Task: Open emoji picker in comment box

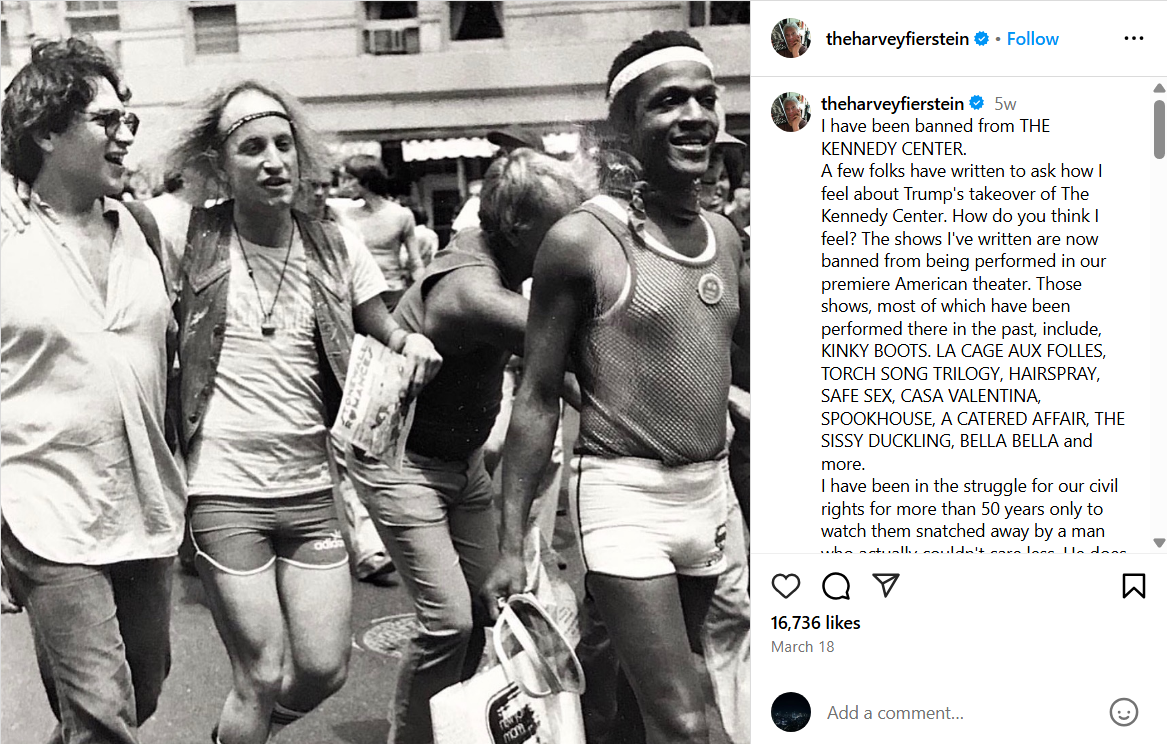Action: (x=1123, y=712)
